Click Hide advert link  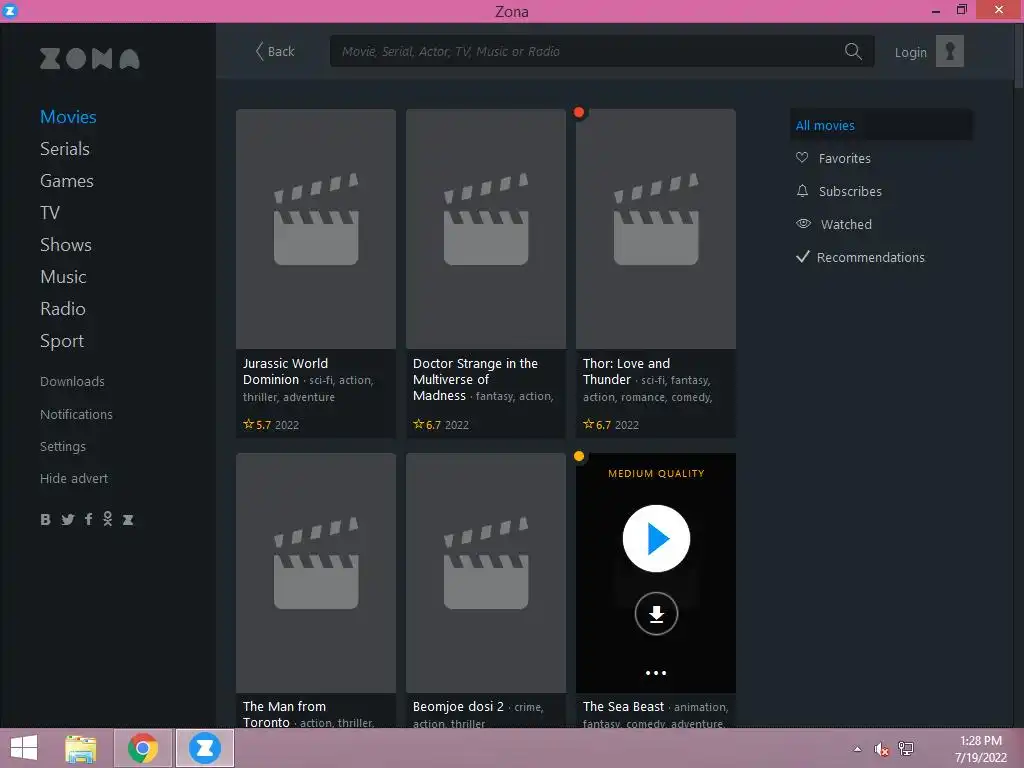(74, 479)
